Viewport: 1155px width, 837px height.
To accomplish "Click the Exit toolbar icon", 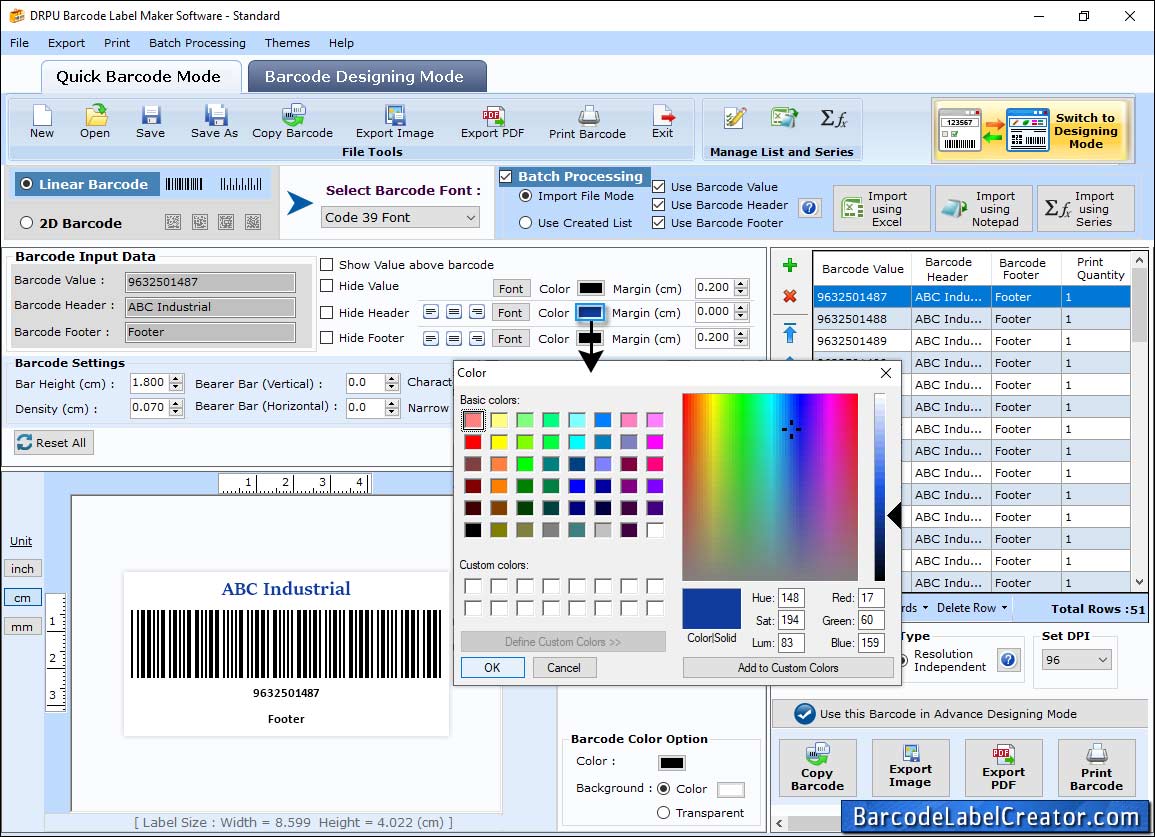I will (662, 122).
